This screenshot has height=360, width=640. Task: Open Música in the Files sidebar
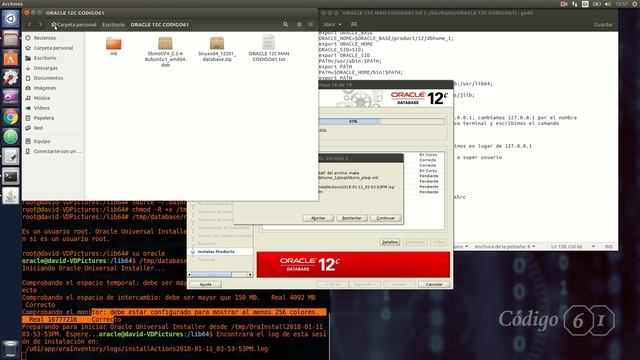[42, 98]
